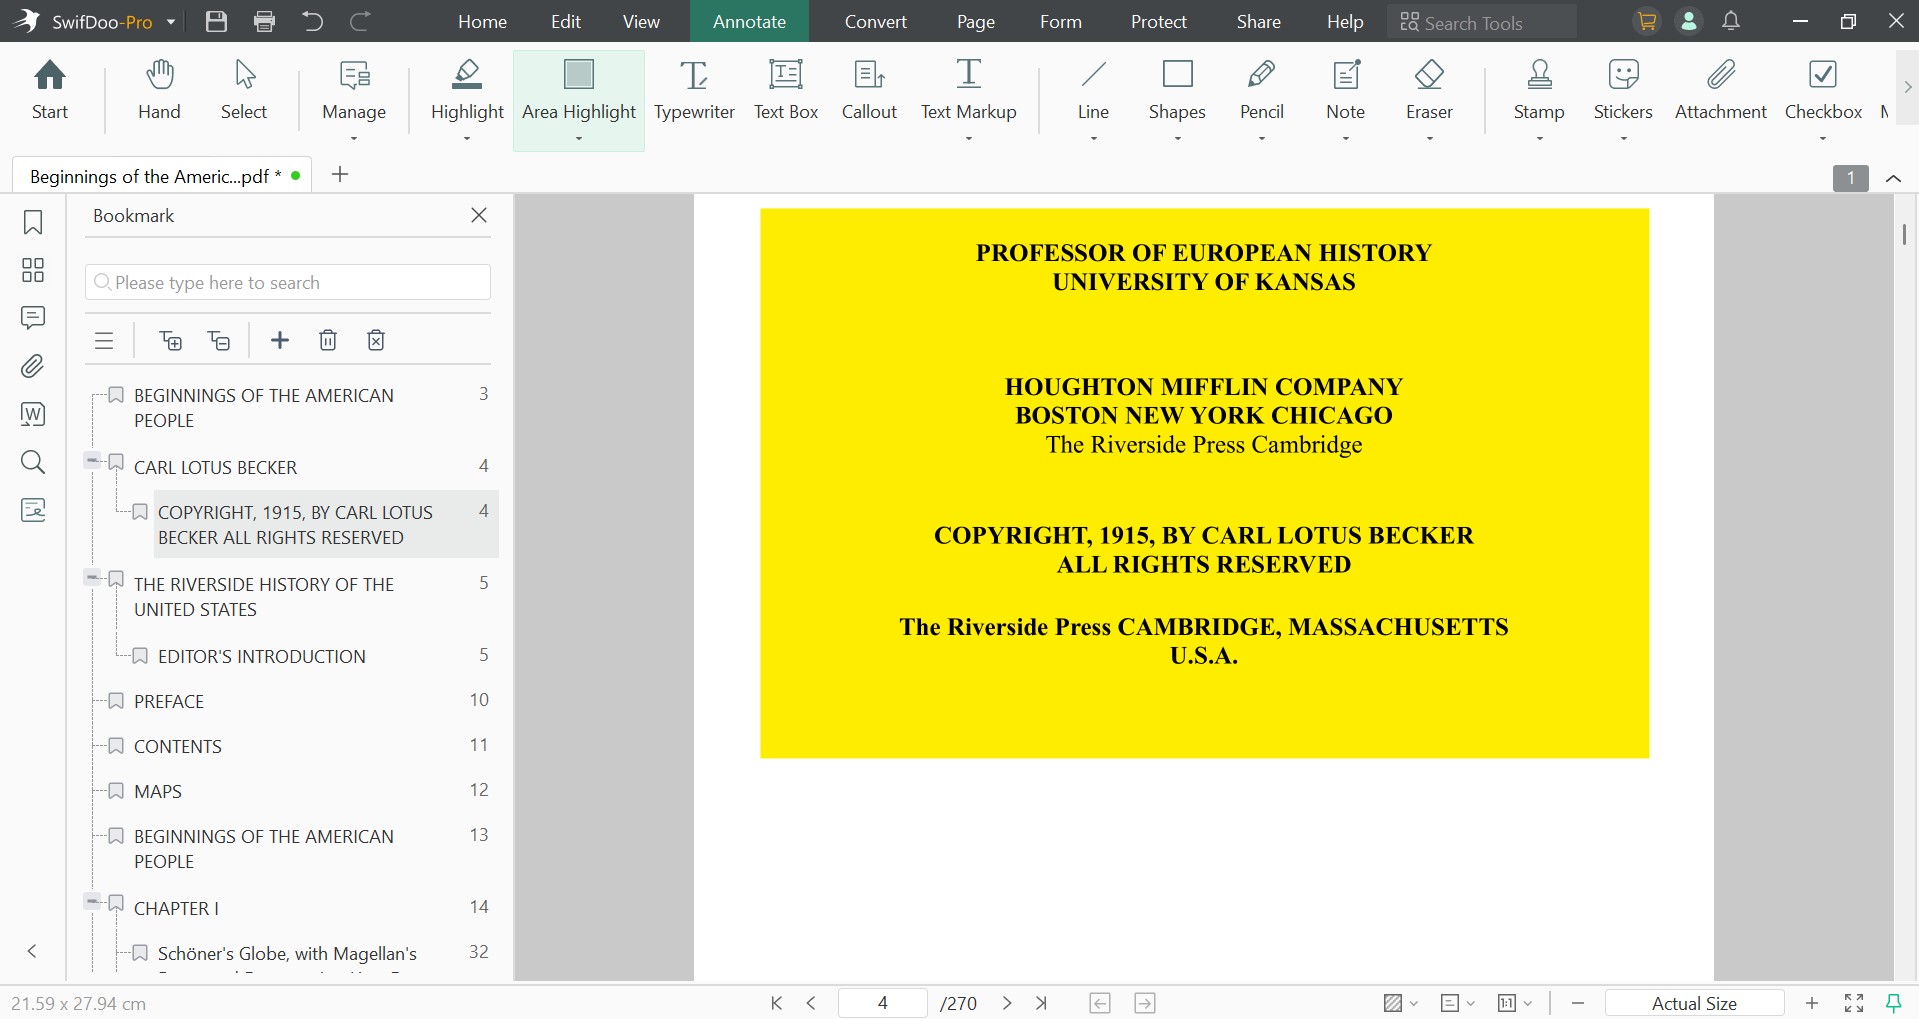Collapse the CHAPTER I bookmark node
This screenshot has height=1019, width=1919.
point(92,902)
